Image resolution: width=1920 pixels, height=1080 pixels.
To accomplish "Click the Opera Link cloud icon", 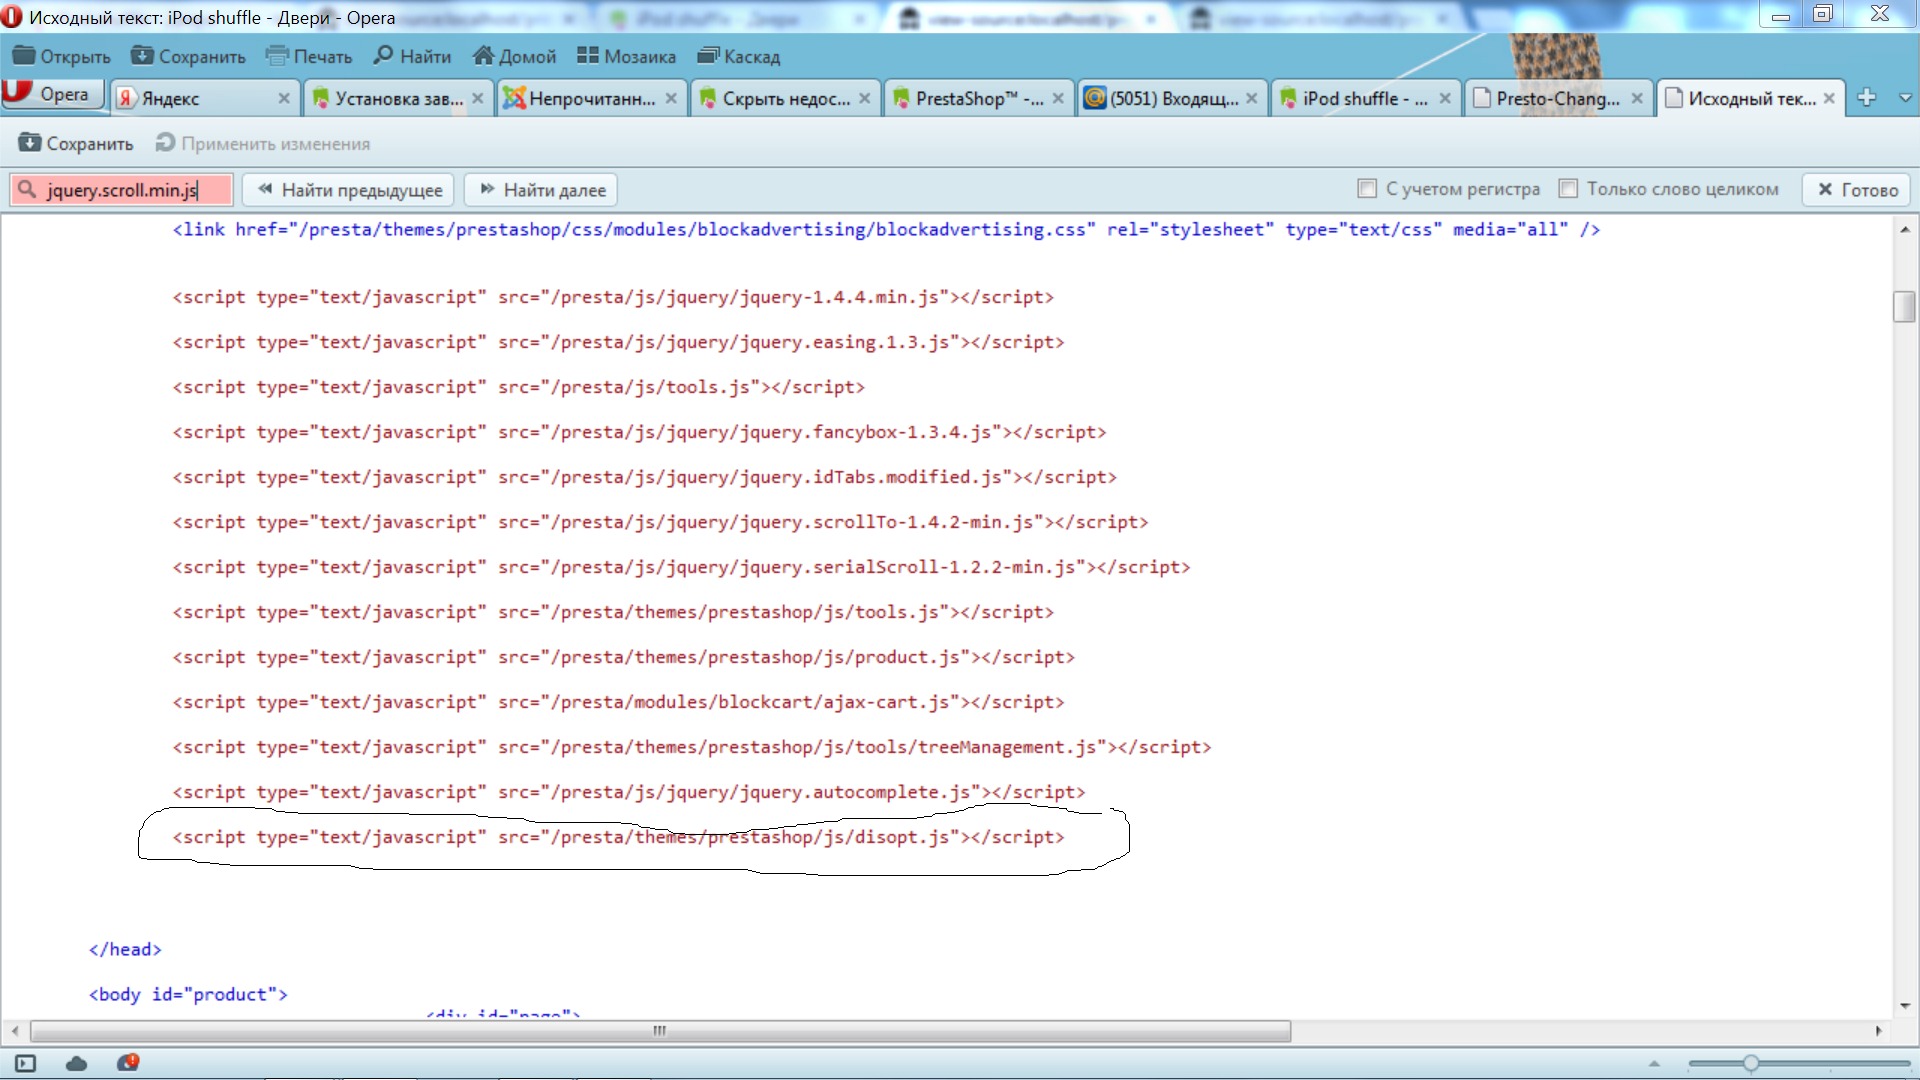I will coord(76,1063).
